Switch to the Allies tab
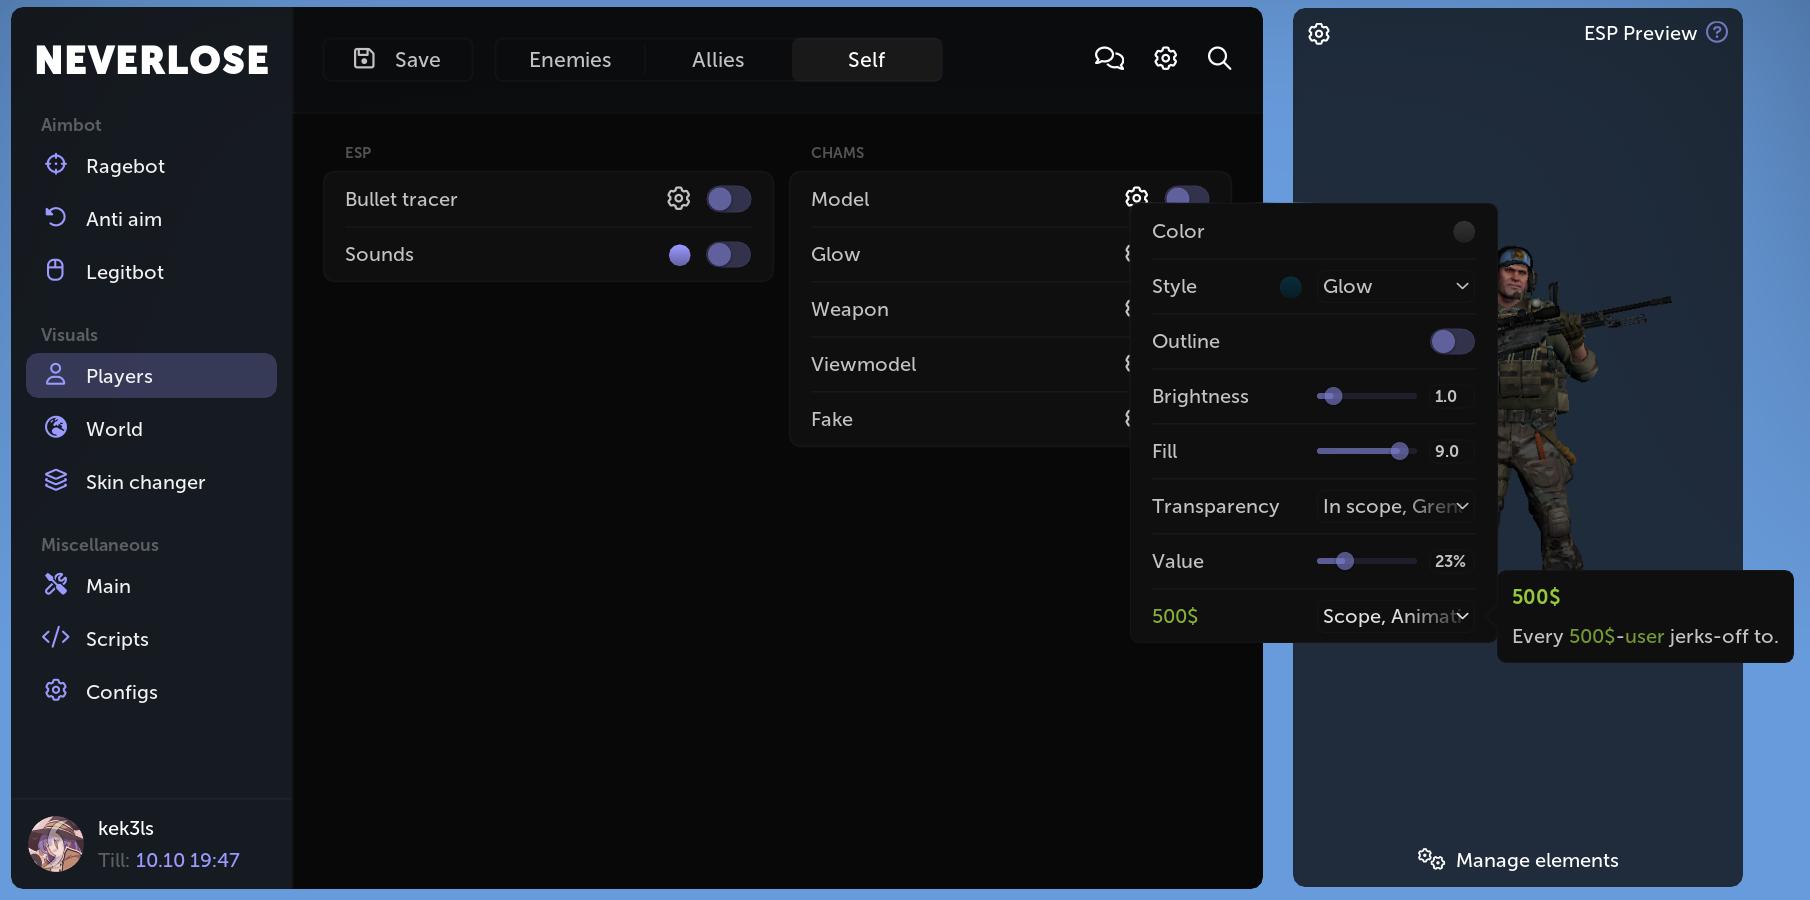This screenshot has height=900, width=1810. [x=718, y=60]
